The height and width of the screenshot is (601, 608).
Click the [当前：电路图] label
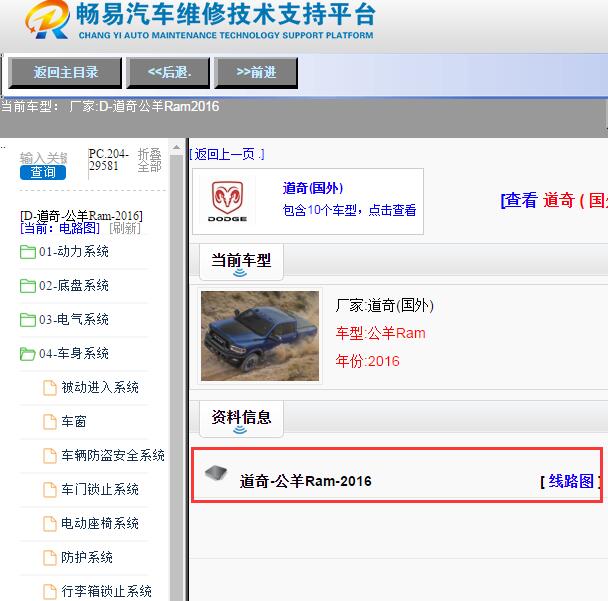pyautogui.click(x=60, y=228)
